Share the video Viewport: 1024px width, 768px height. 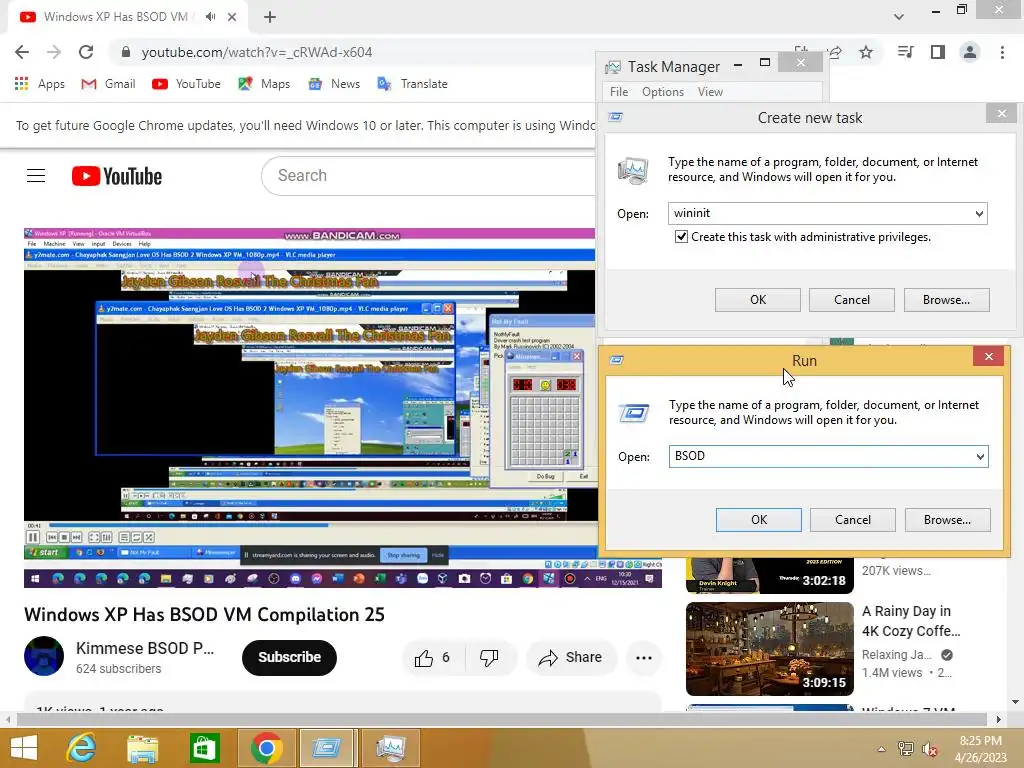point(570,658)
